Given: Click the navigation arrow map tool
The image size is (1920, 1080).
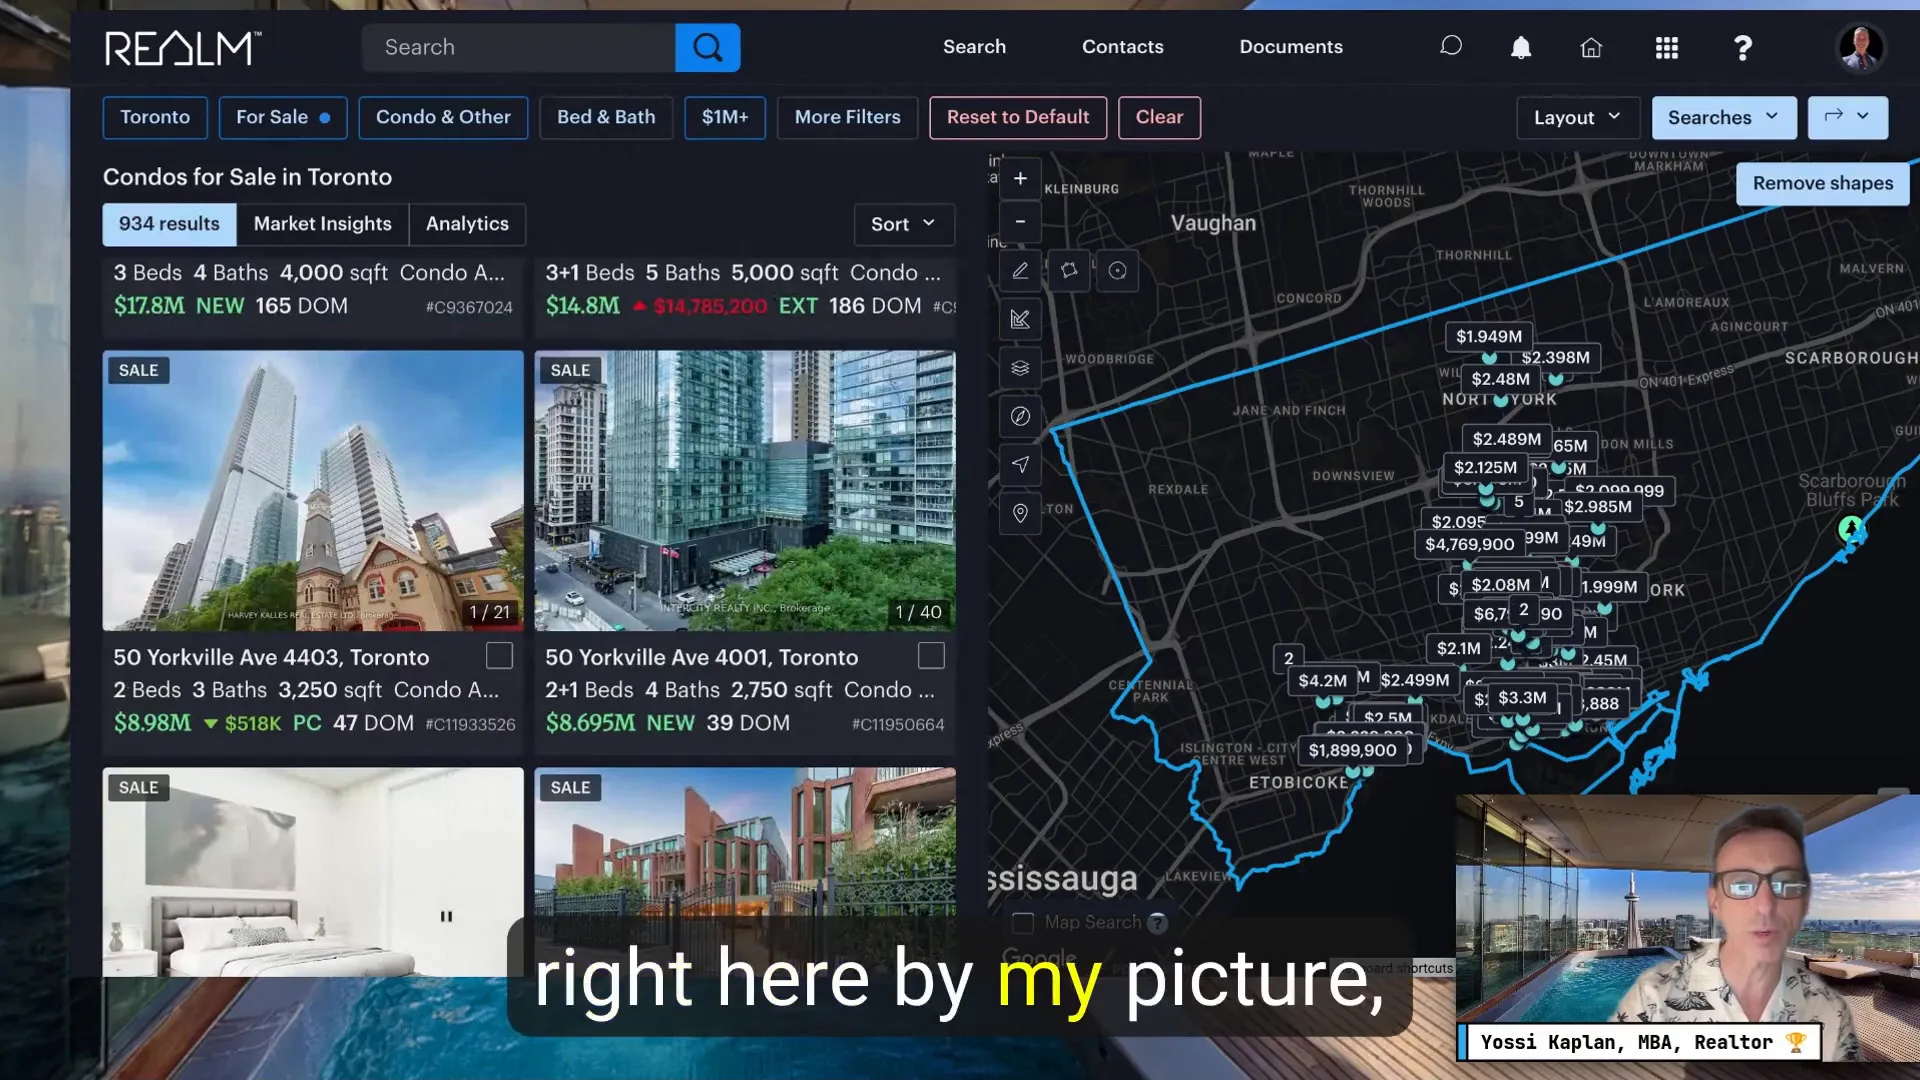Looking at the screenshot, I should 1020,464.
